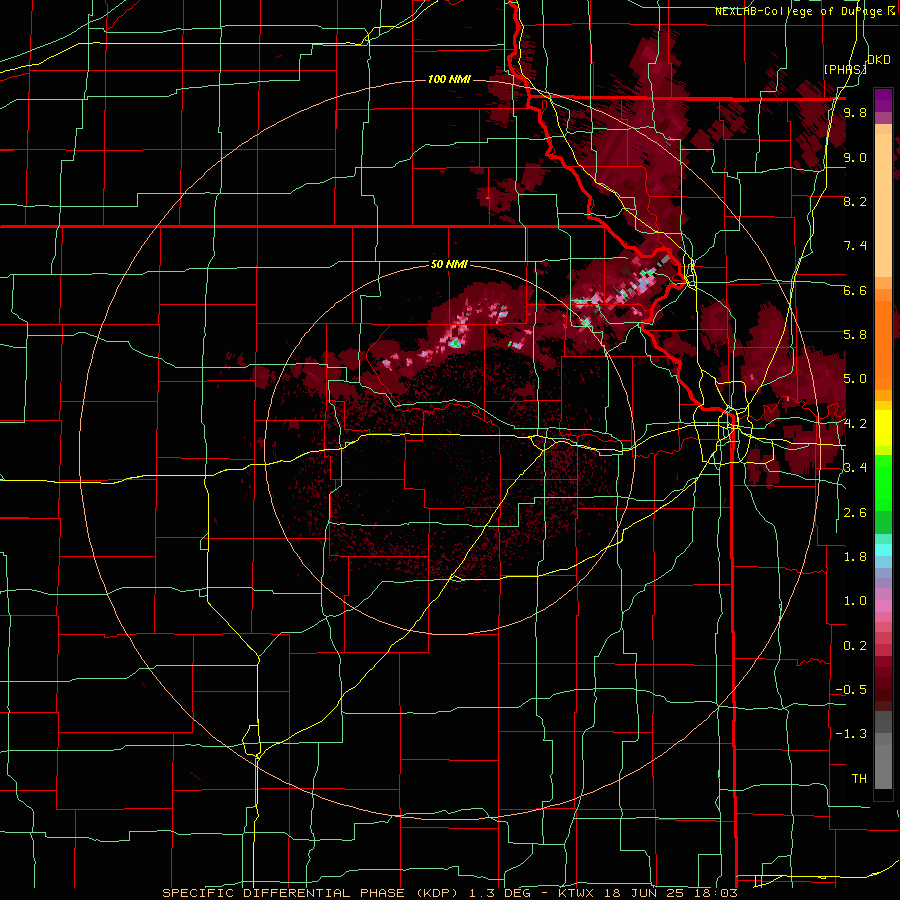Click the NEXLAB-College of DuPage label
Image resolution: width=900 pixels, height=900 pixels.
pyautogui.click(x=804, y=11)
